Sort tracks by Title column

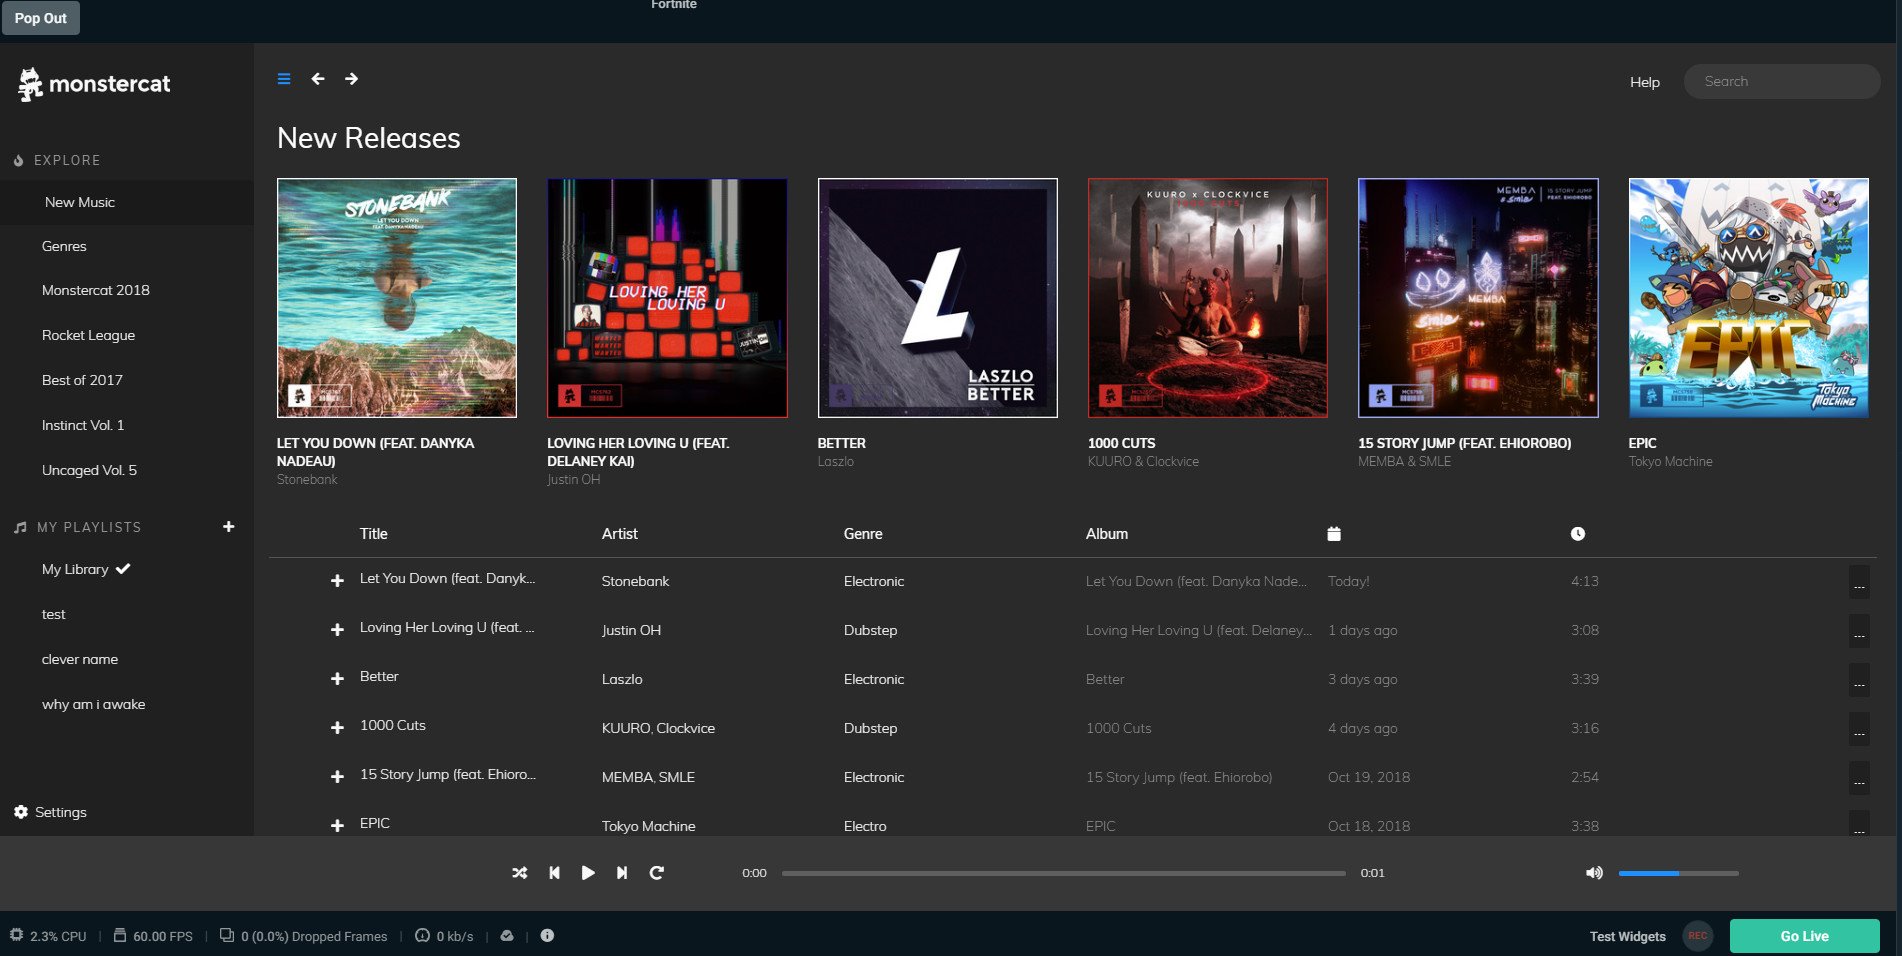[x=373, y=534]
